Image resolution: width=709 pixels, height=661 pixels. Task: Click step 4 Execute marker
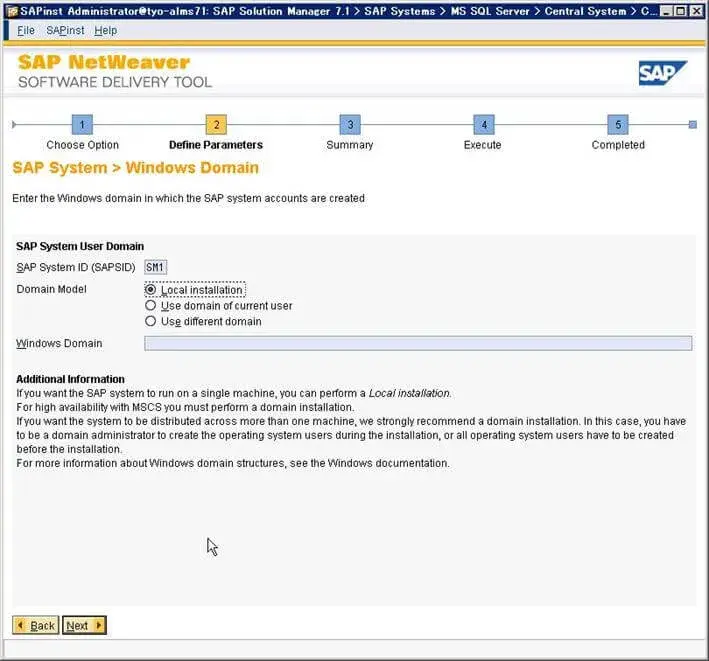[x=484, y=124]
